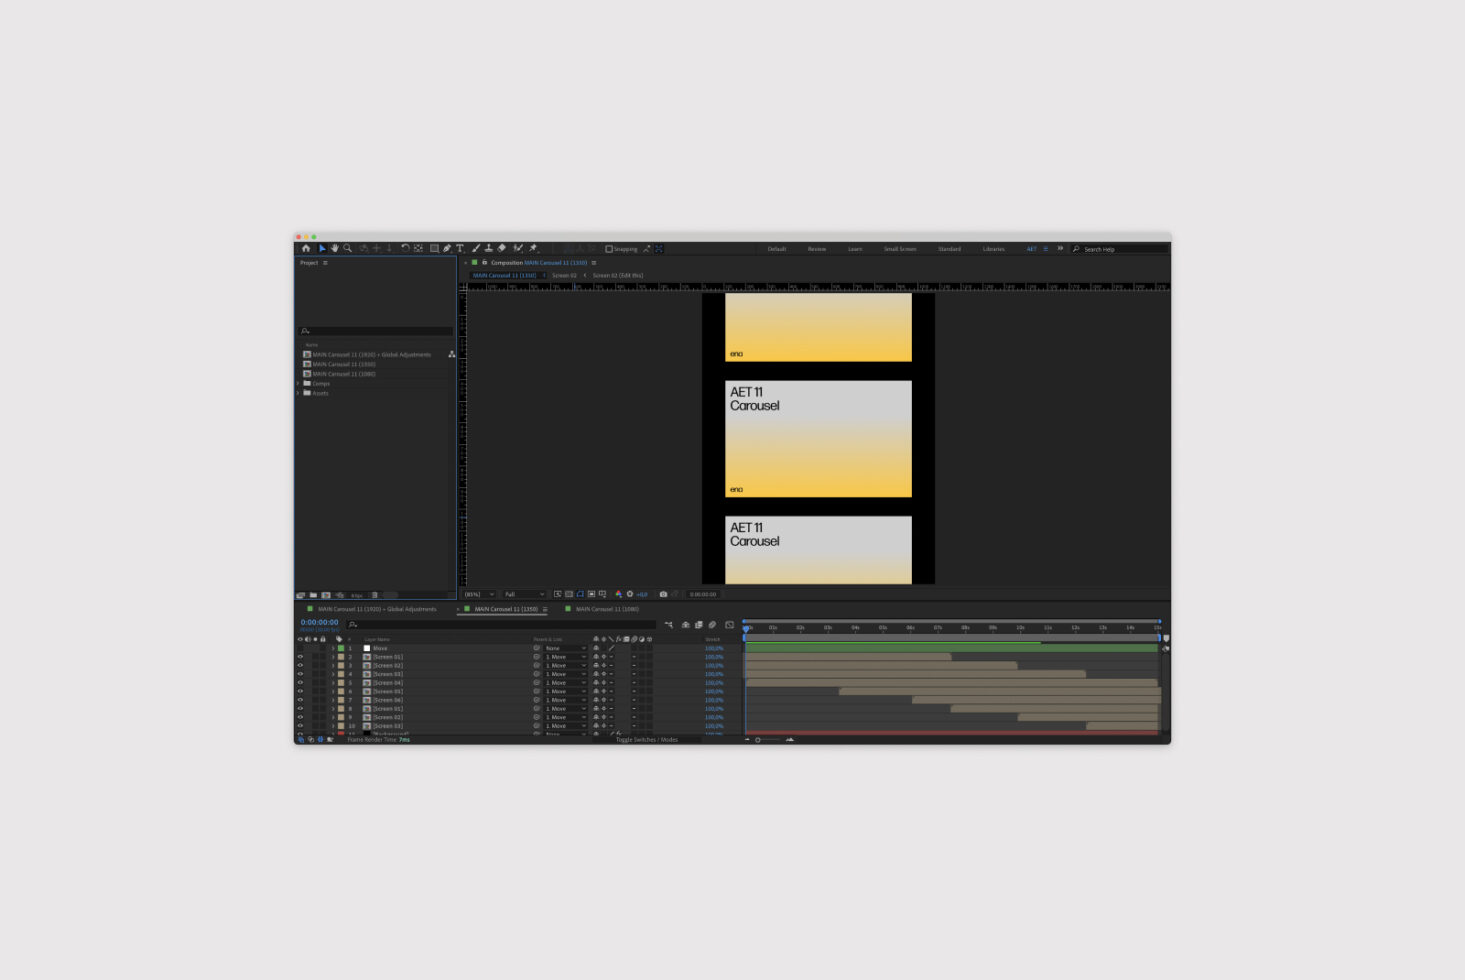Switch to Libraries workspace
The width and height of the screenshot is (1465, 980).
click(994, 249)
